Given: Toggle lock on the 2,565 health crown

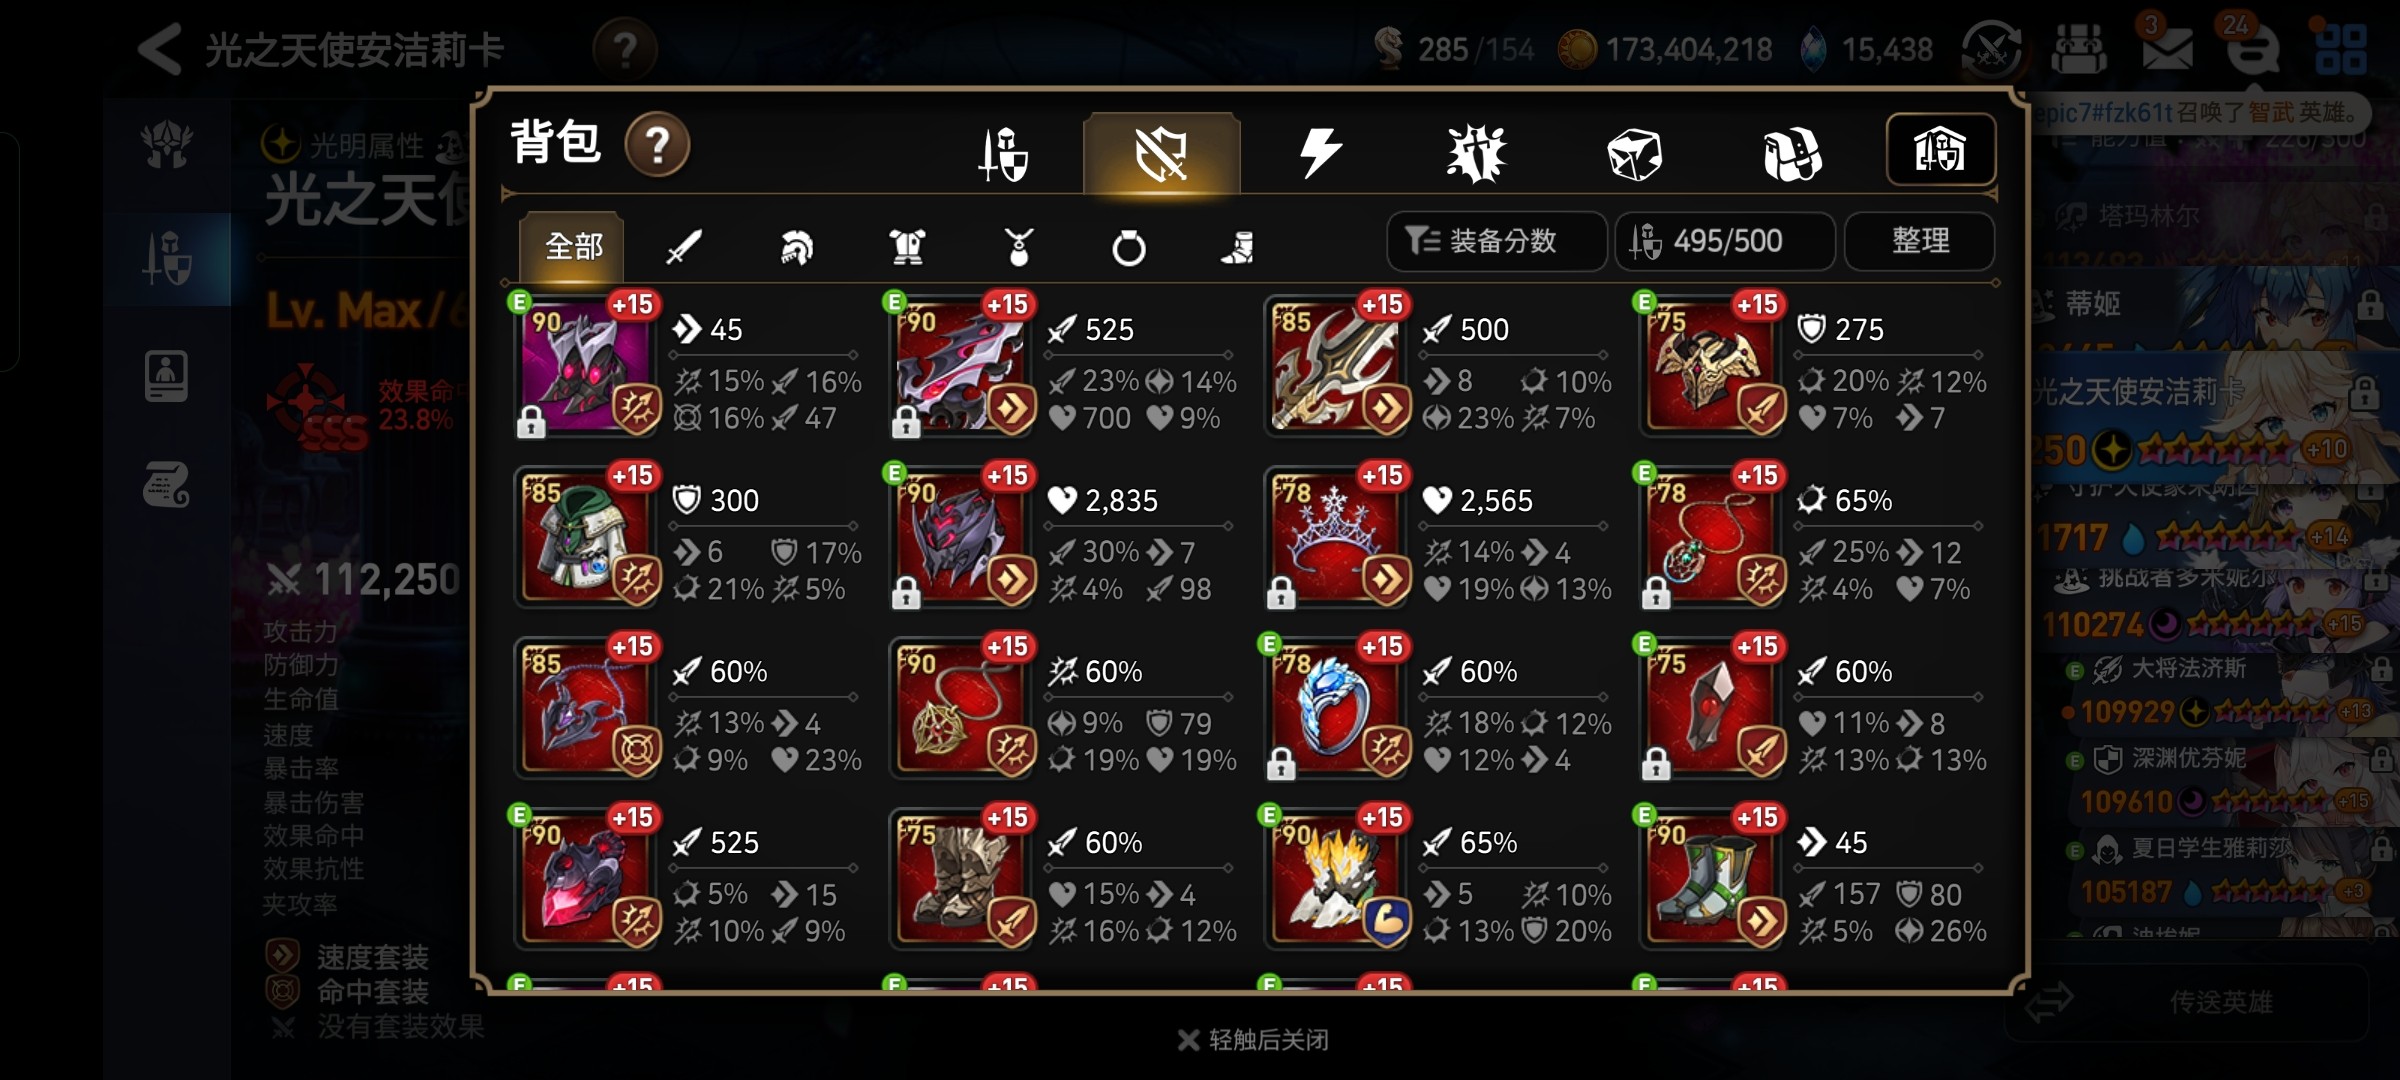Looking at the screenshot, I should pos(1281,593).
